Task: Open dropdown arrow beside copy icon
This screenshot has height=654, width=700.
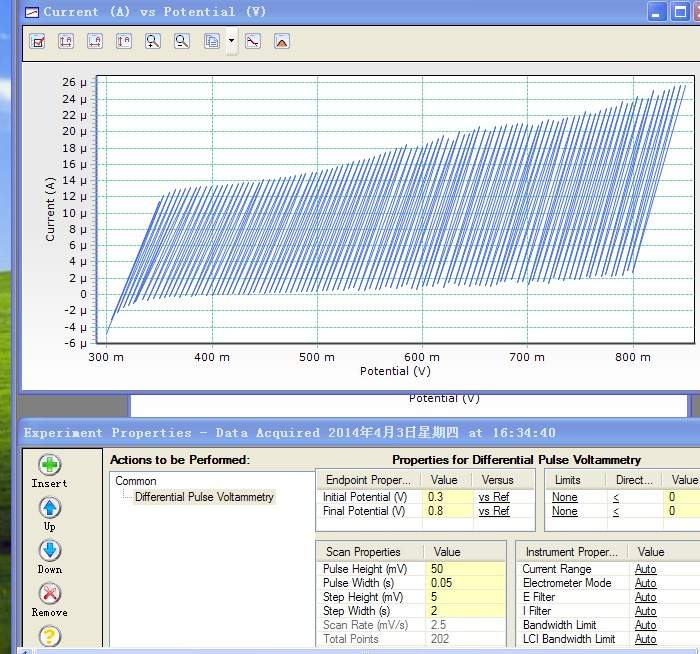Action: [231, 41]
